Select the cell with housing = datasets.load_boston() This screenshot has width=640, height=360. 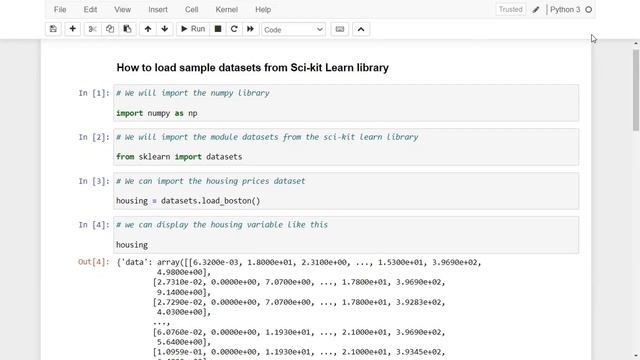[x=346, y=191]
